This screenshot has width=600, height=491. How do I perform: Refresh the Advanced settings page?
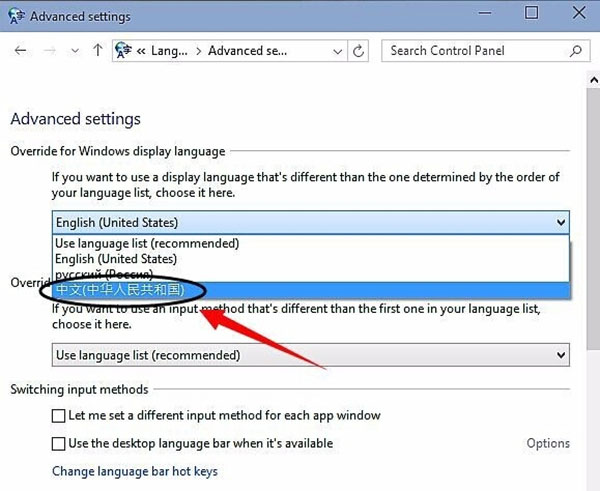[358, 51]
